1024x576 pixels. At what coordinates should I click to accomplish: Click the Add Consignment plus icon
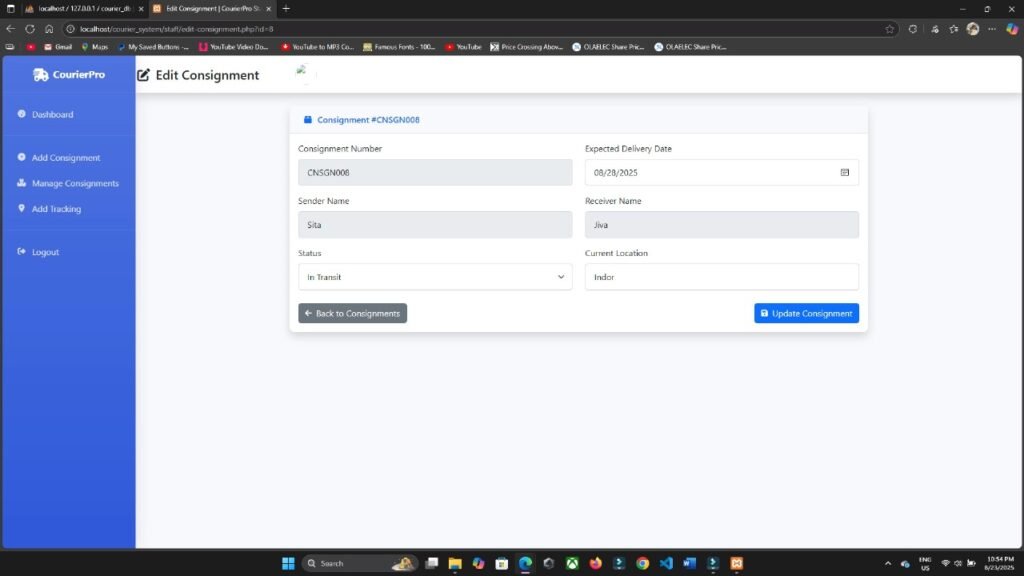[x=21, y=157]
